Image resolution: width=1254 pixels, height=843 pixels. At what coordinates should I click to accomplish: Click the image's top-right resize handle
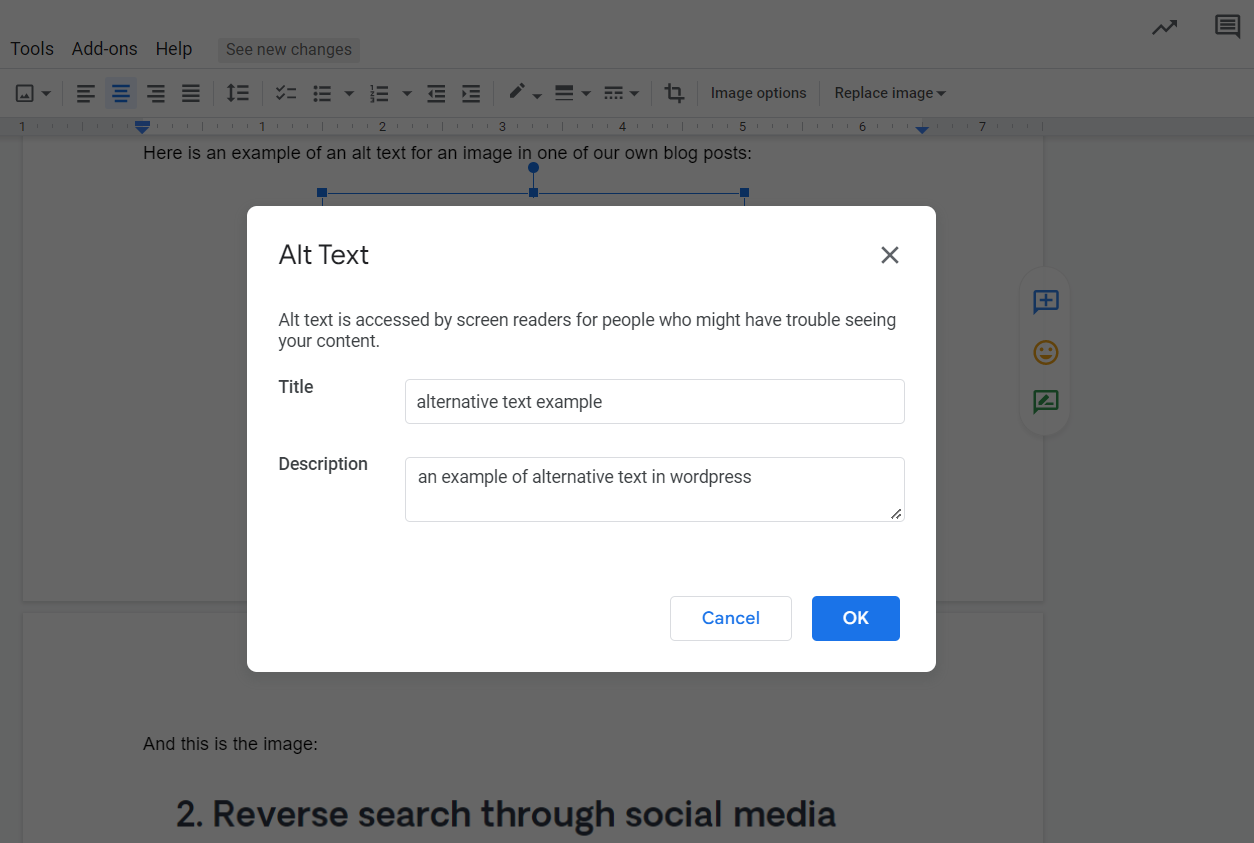(744, 192)
